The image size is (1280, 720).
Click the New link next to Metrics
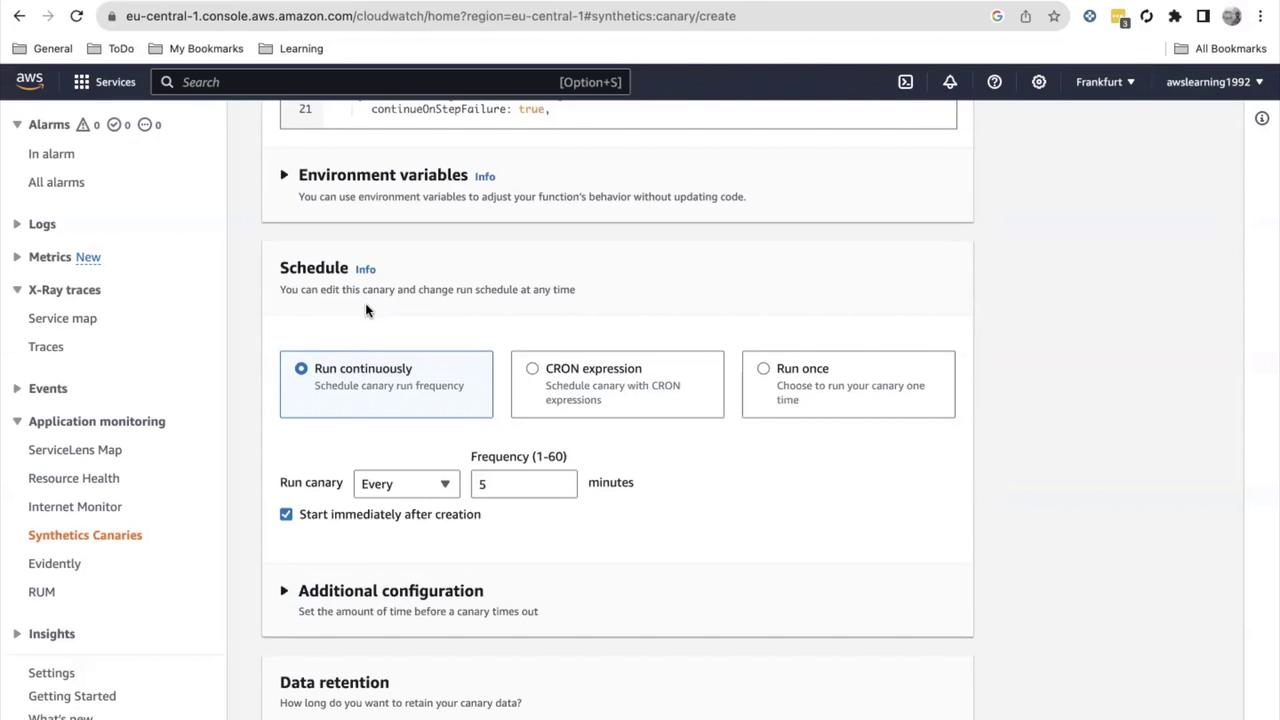click(x=88, y=257)
